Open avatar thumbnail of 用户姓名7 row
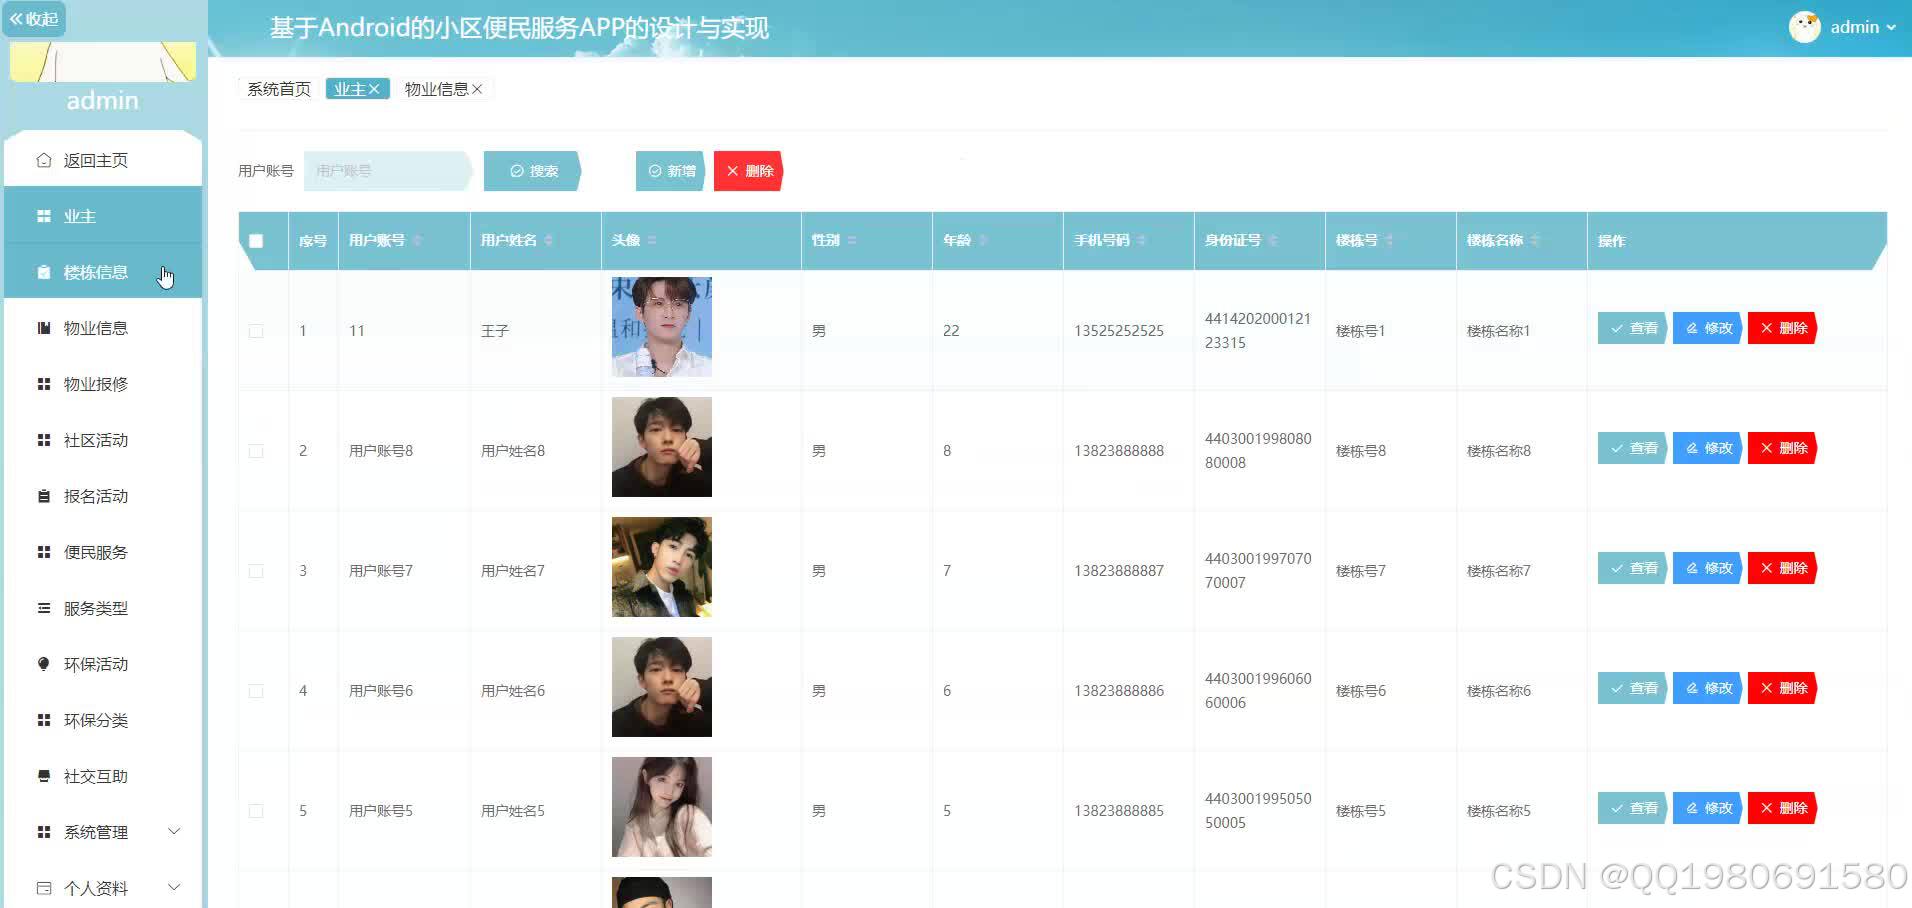Viewport: 1912px width, 908px height. coord(662,567)
